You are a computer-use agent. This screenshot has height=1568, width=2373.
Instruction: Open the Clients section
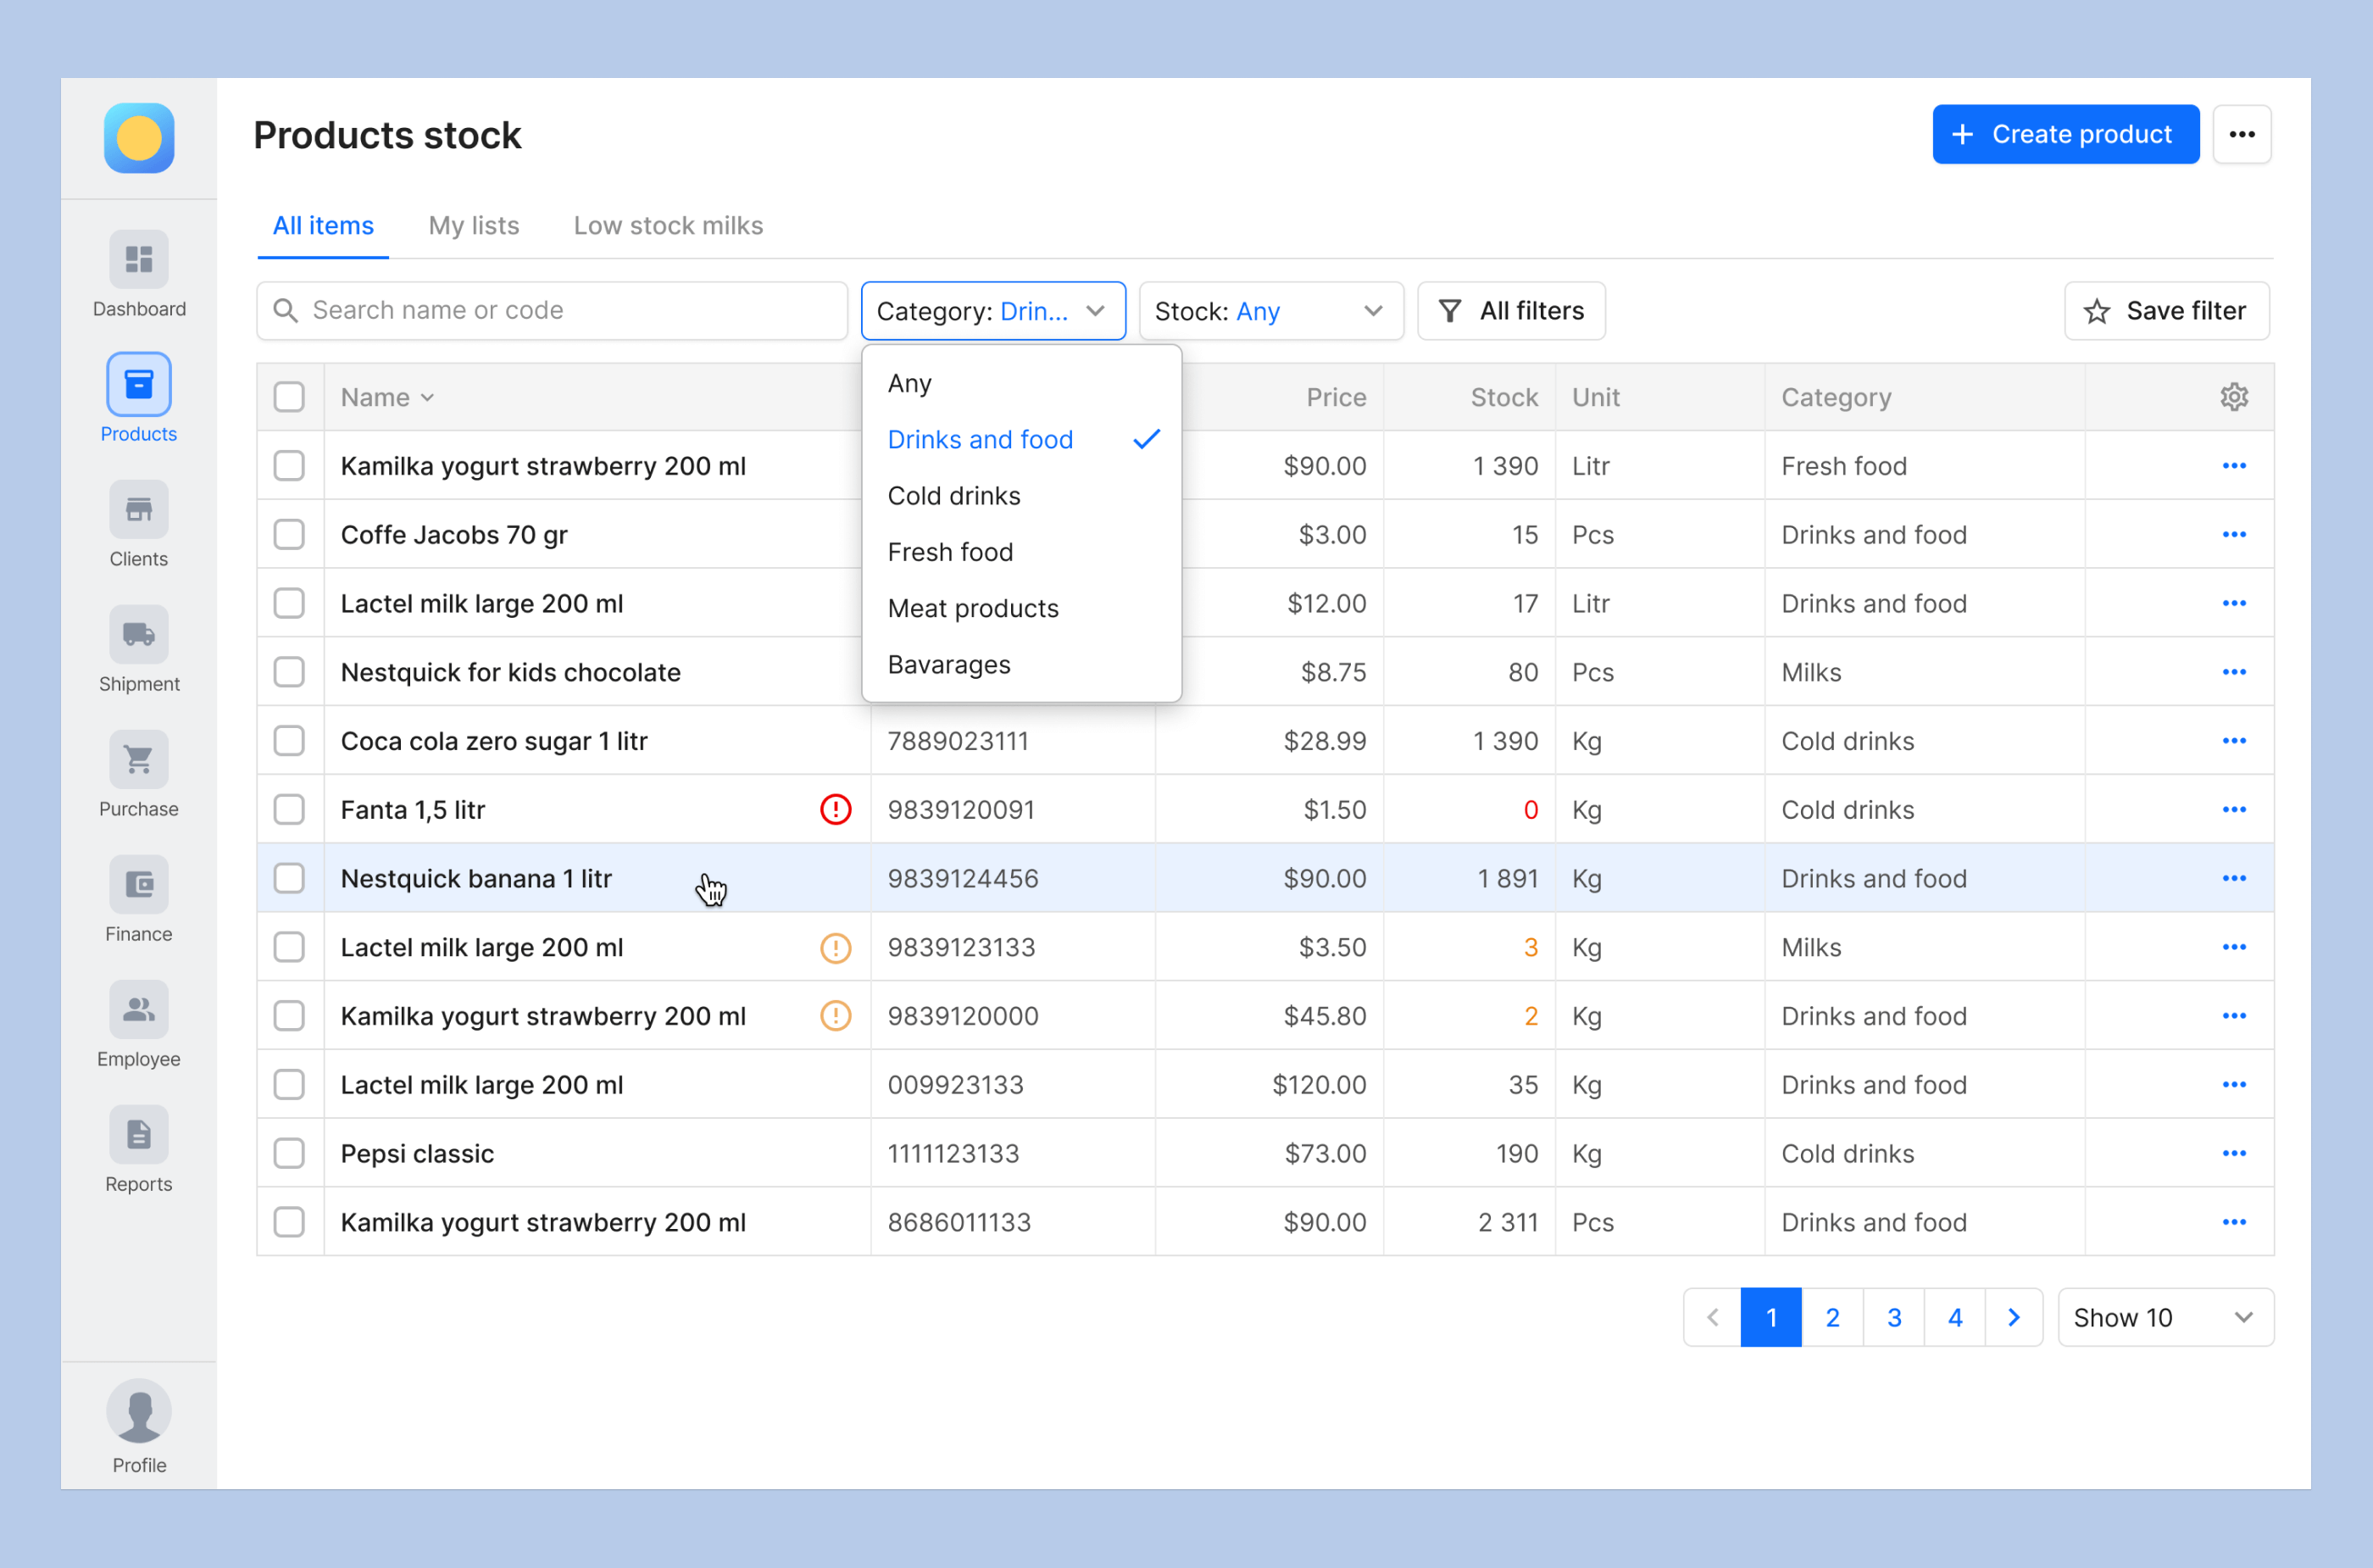(x=138, y=525)
